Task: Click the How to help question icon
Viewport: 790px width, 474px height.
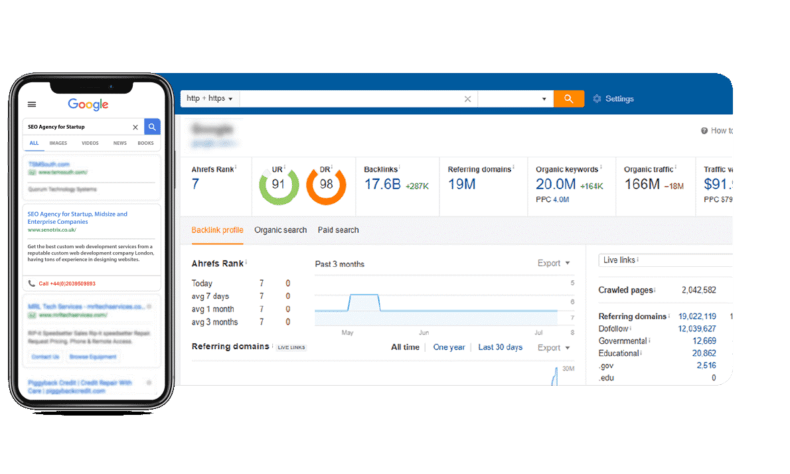Action: click(704, 130)
